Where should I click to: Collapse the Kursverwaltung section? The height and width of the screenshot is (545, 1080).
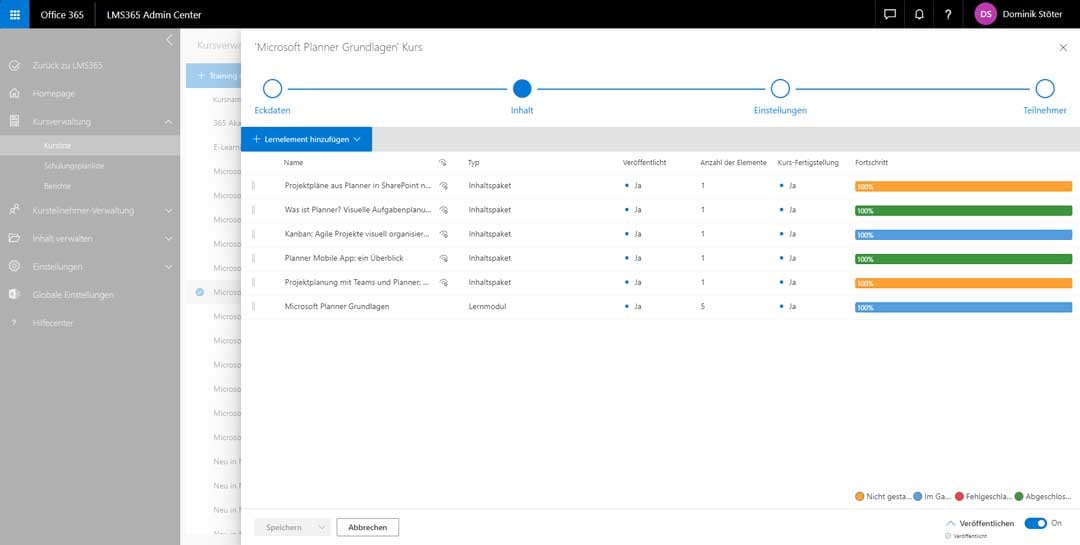click(169, 121)
